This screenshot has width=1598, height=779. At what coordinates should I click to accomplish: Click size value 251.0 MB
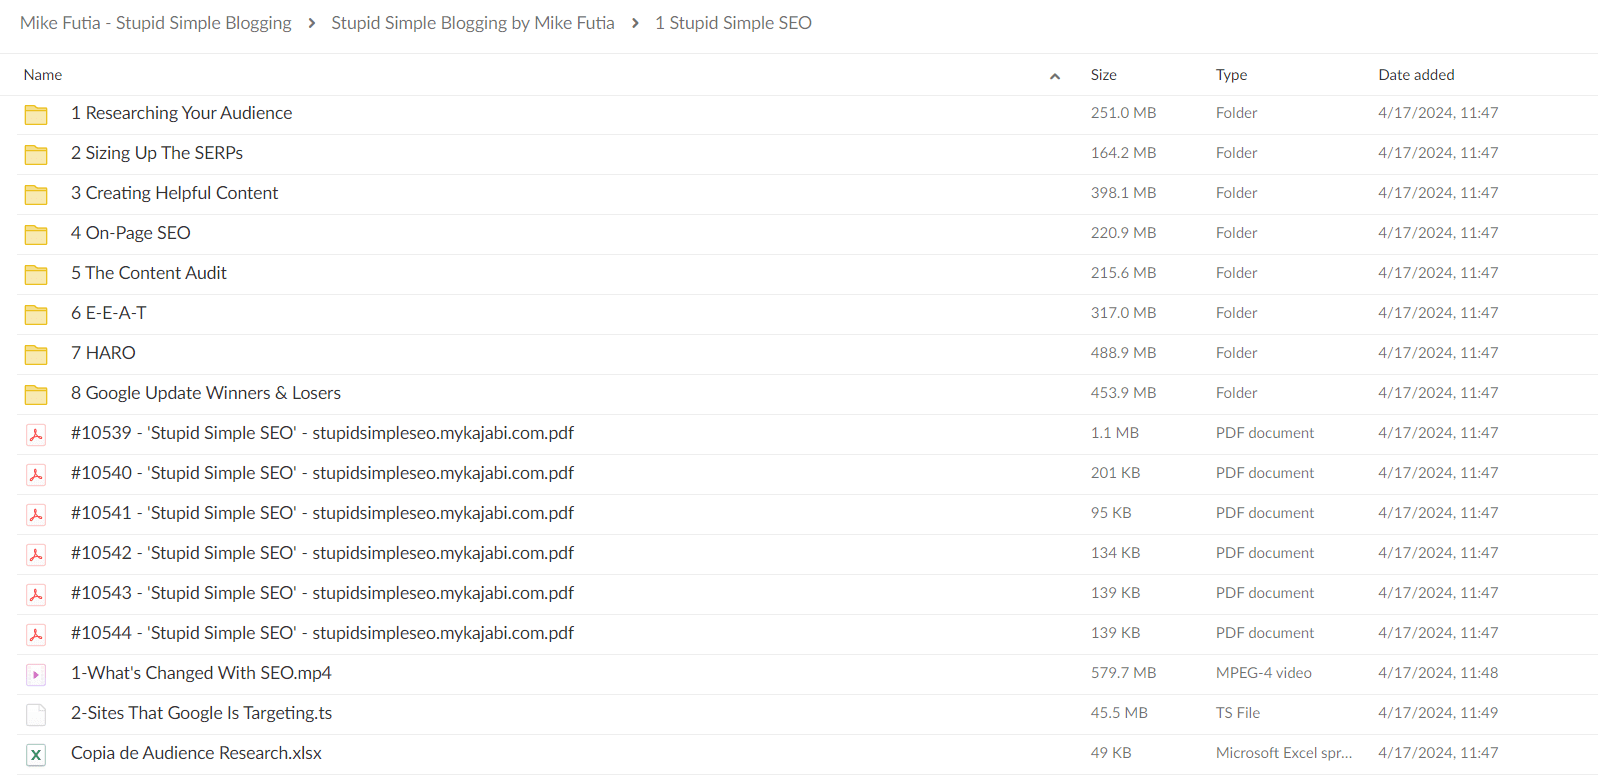click(1123, 113)
